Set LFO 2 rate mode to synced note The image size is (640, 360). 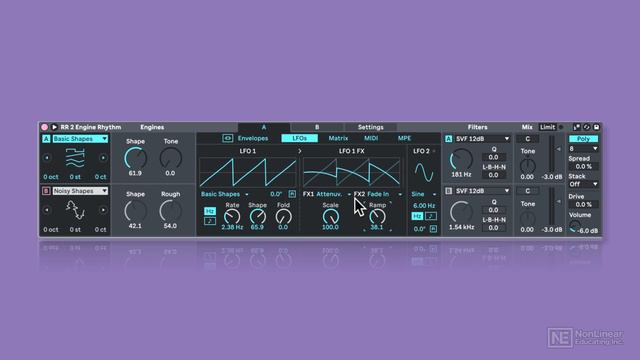point(431,216)
